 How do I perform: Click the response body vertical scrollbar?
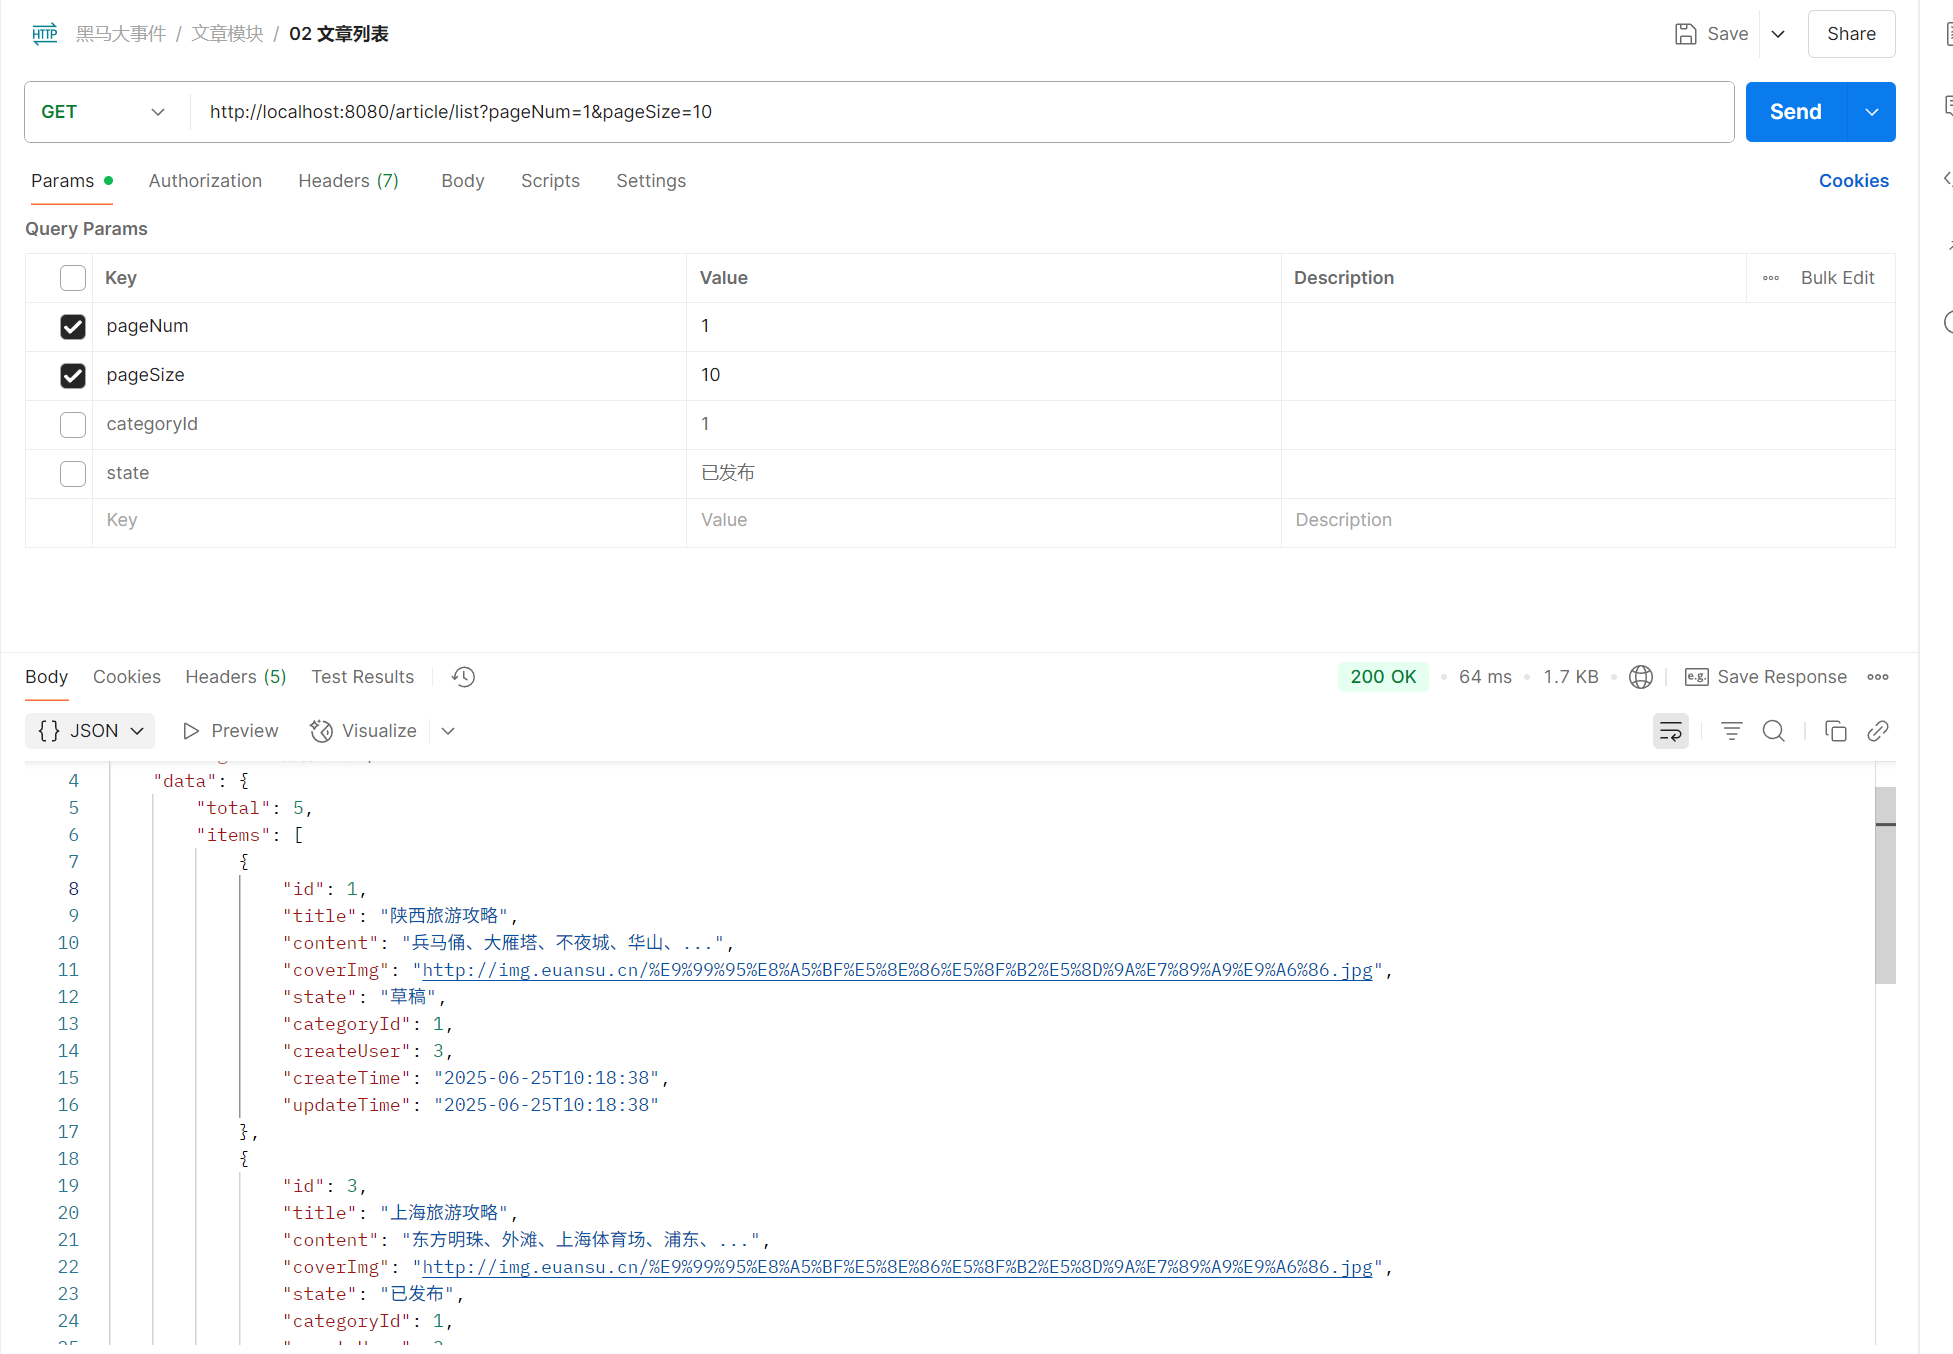point(1885,885)
